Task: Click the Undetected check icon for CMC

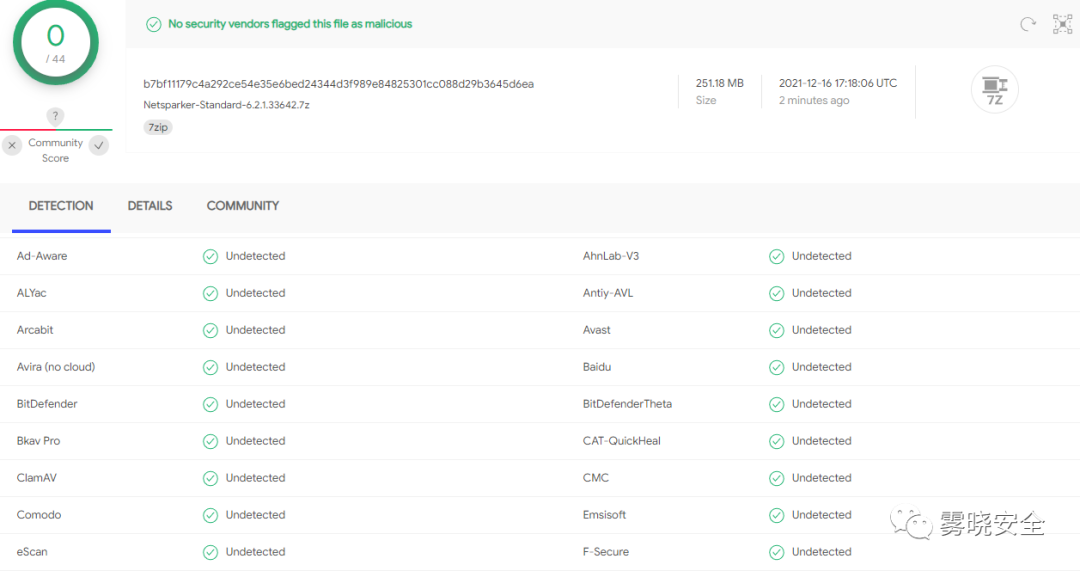Action: [776, 479]
